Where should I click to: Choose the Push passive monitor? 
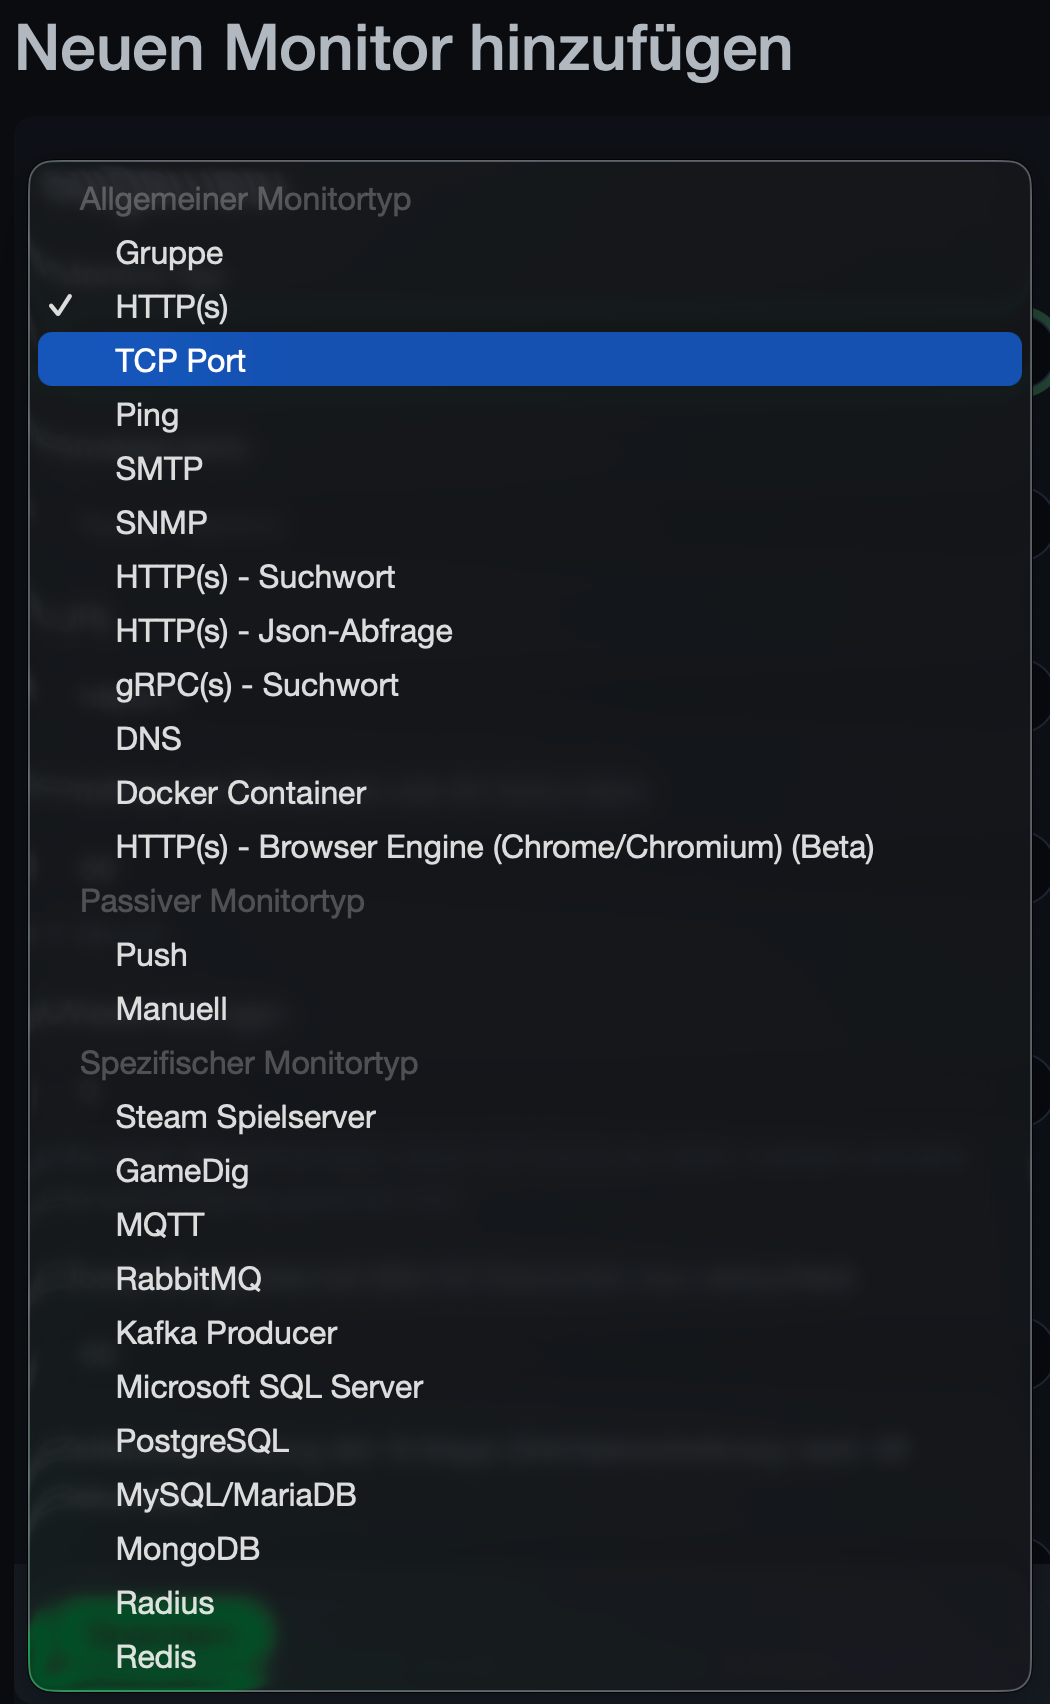coord(151,955)
